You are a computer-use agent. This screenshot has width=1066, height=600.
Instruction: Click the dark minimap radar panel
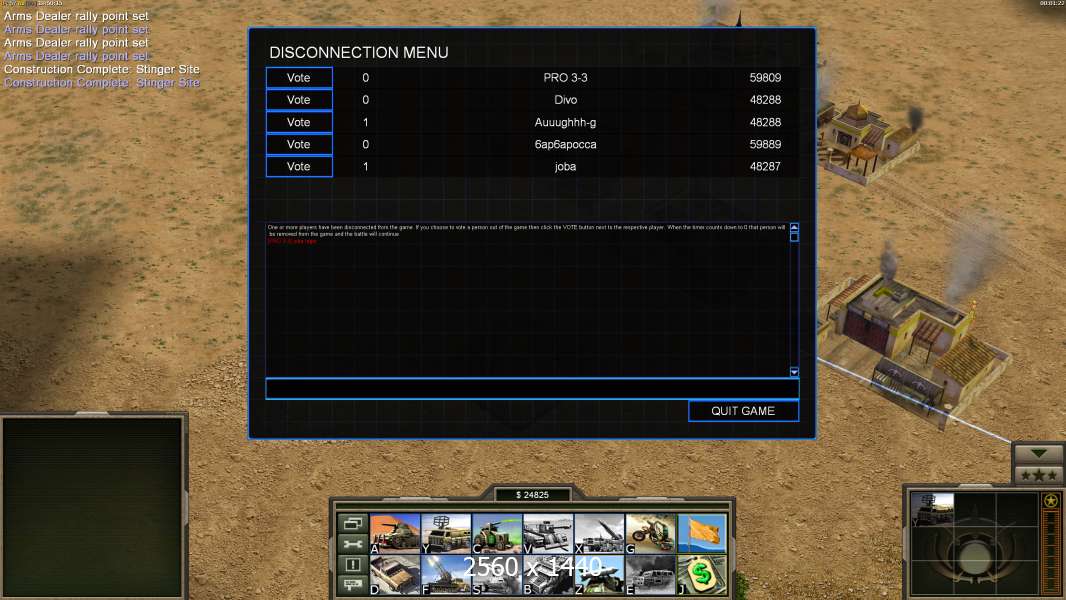[x=92, y=507]
